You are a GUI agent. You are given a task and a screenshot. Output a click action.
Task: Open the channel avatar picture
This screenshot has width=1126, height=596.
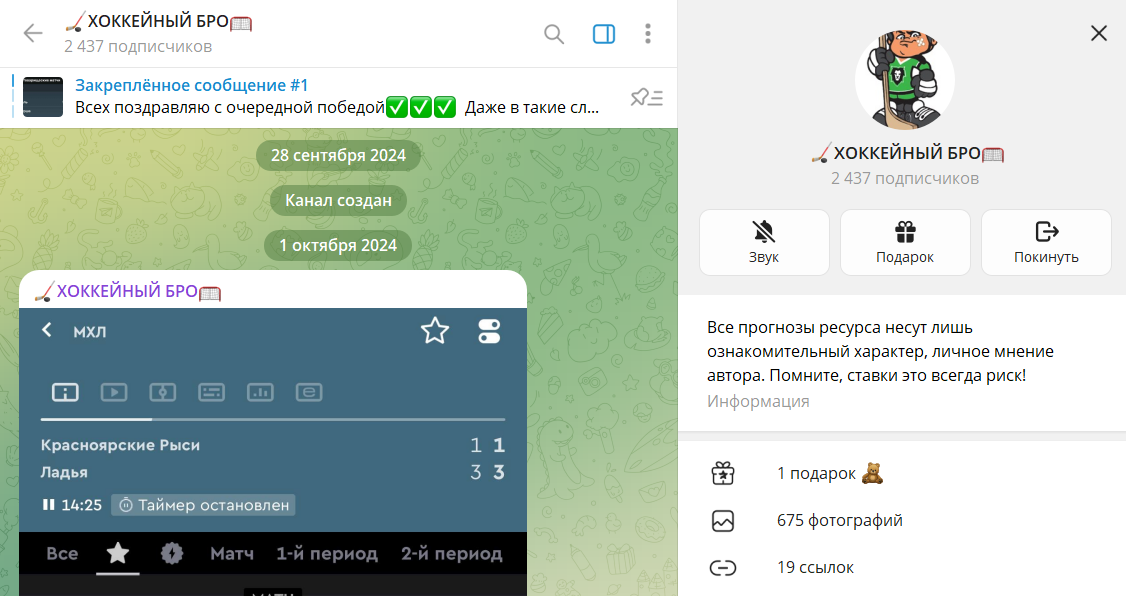point(905,80)
